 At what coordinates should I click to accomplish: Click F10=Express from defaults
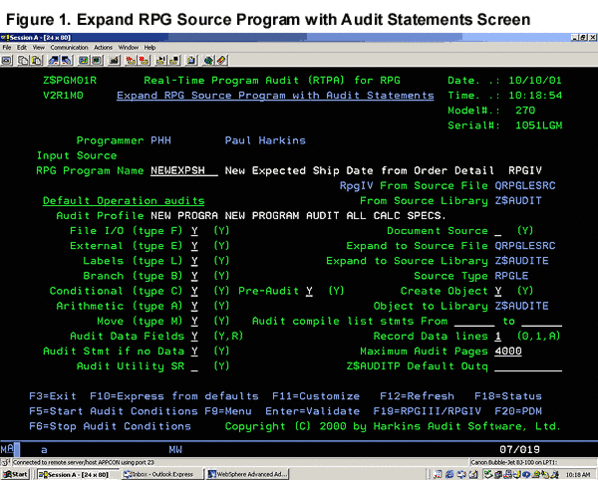click(x=174, y=396)
